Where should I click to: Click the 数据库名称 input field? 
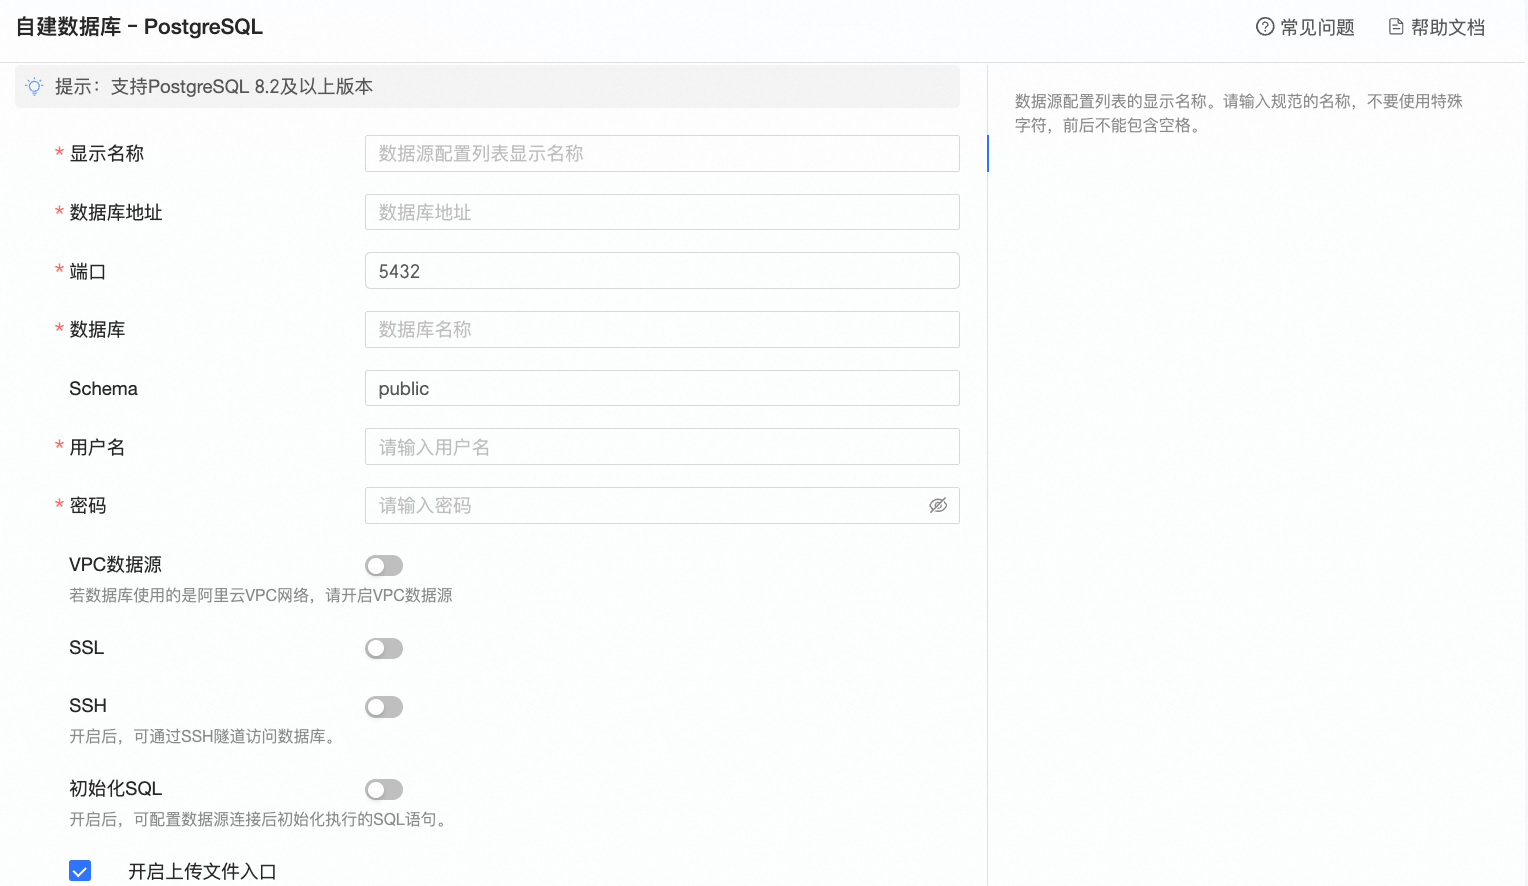pyautogui.click(x=662, y=330)
